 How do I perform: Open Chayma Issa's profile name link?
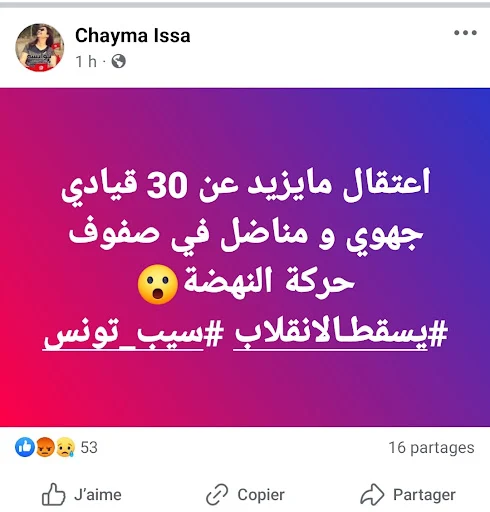pos(133,35)
